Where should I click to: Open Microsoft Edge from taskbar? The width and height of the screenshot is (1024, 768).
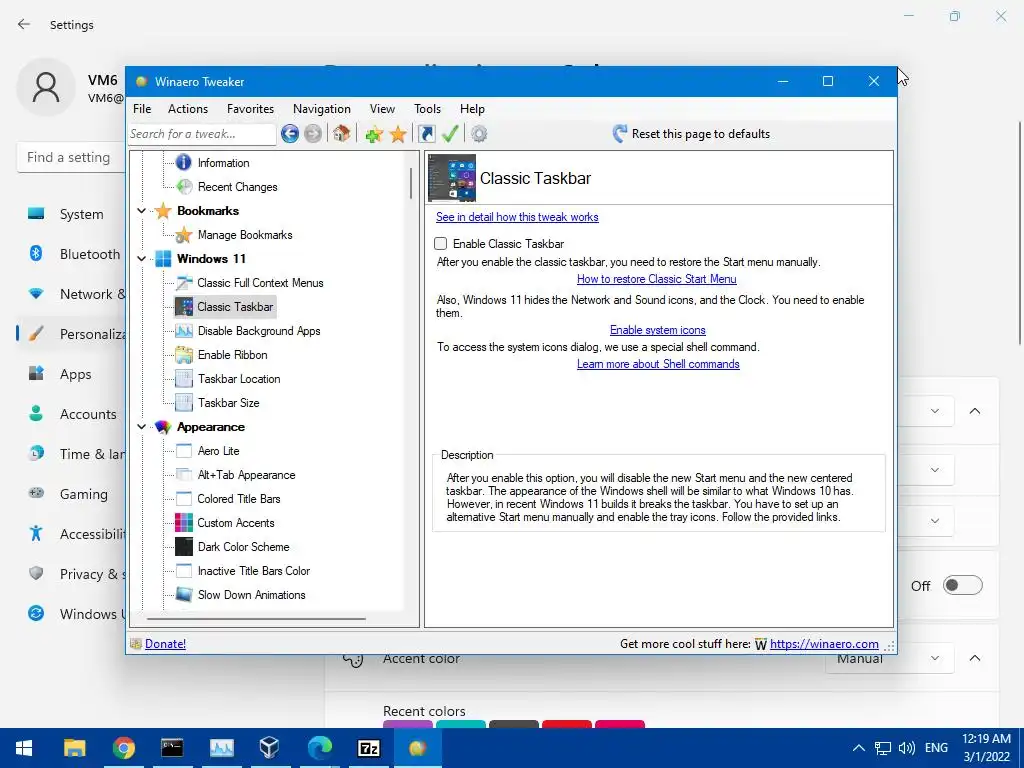(x=319, y=748)
